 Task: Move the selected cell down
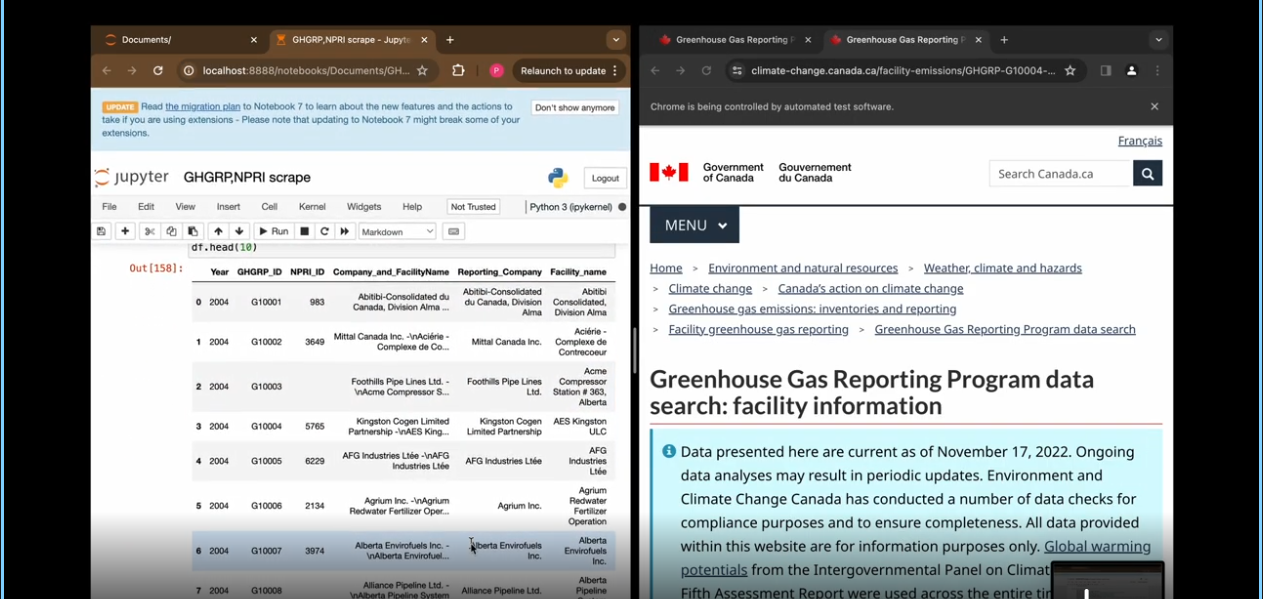pos(239,231)
